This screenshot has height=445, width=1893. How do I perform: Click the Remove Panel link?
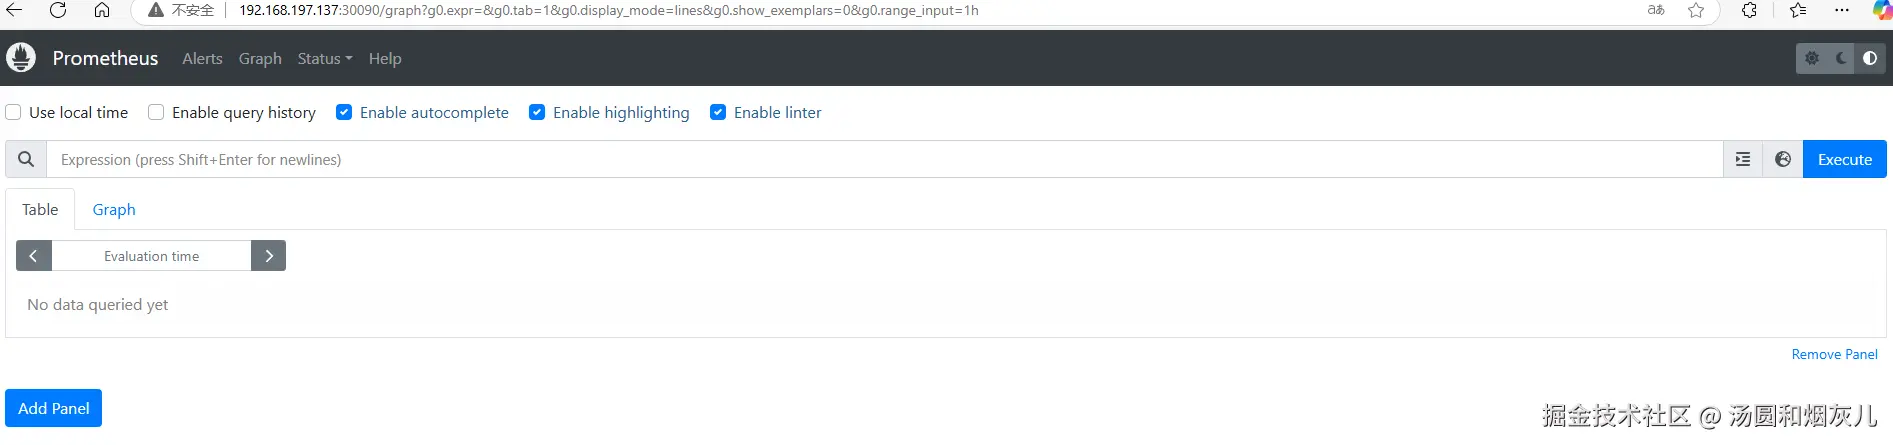point(1834,354)
